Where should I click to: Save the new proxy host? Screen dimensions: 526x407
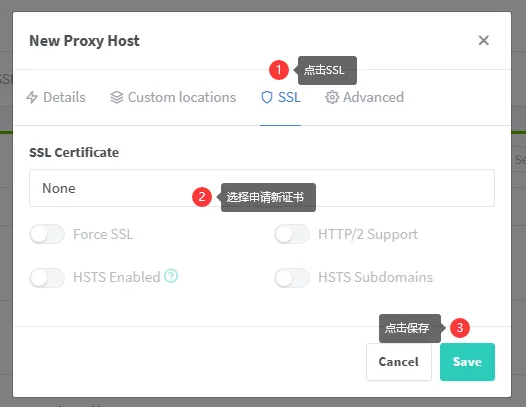coord(467,362)
